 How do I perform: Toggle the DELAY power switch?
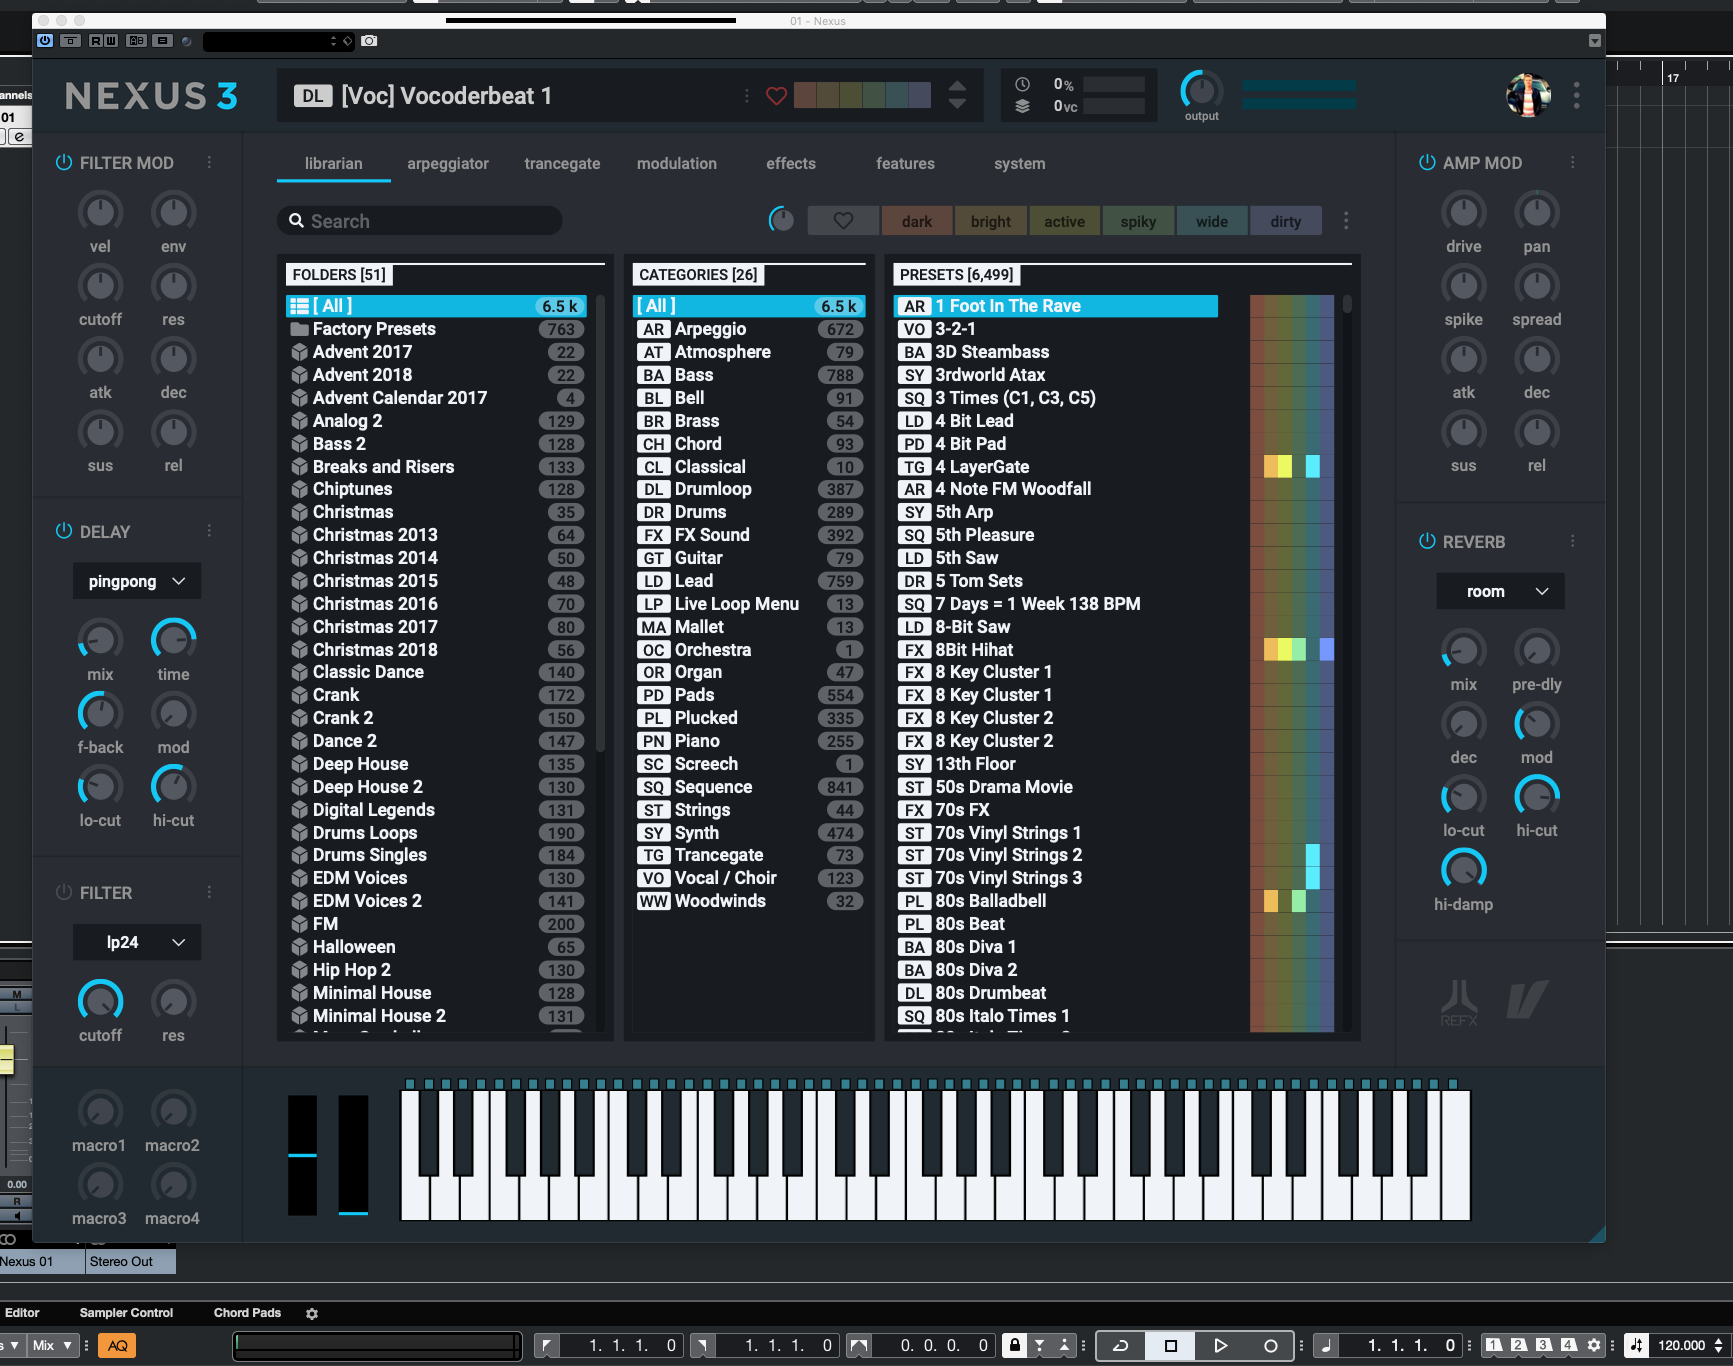pyautogui.click(x=64, y=531)
